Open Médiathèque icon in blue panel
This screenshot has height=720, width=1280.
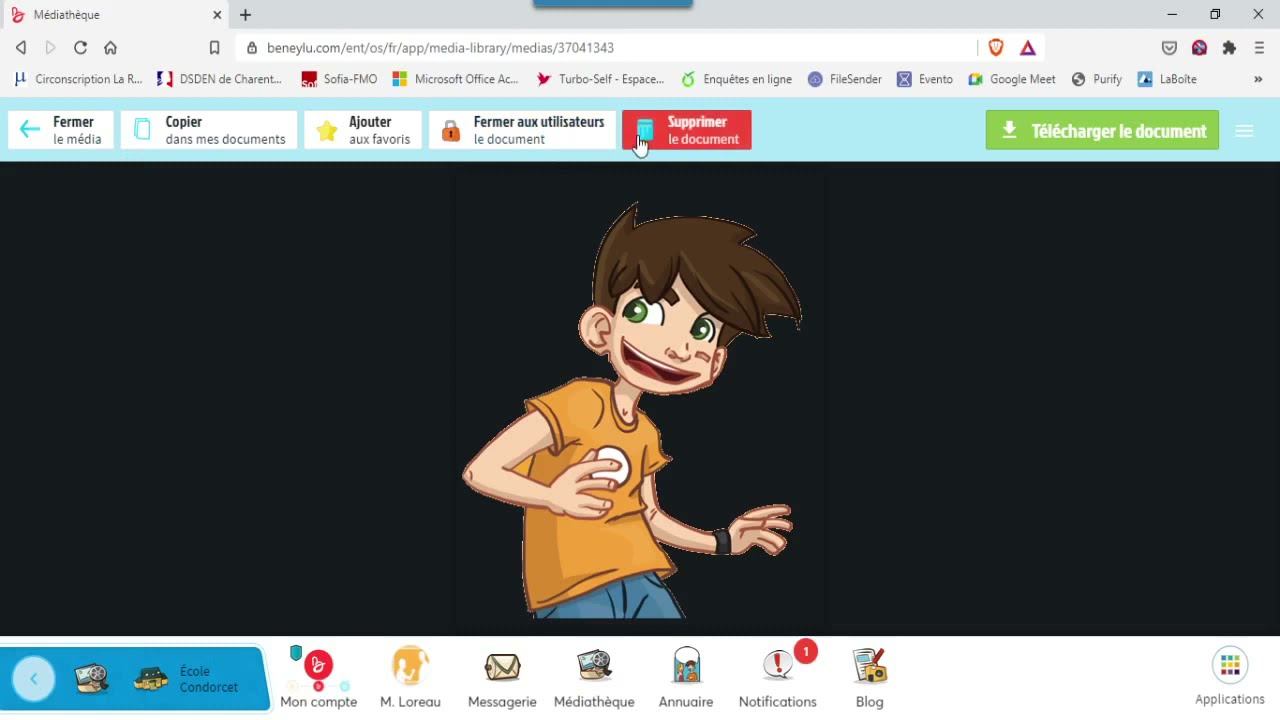91,679
